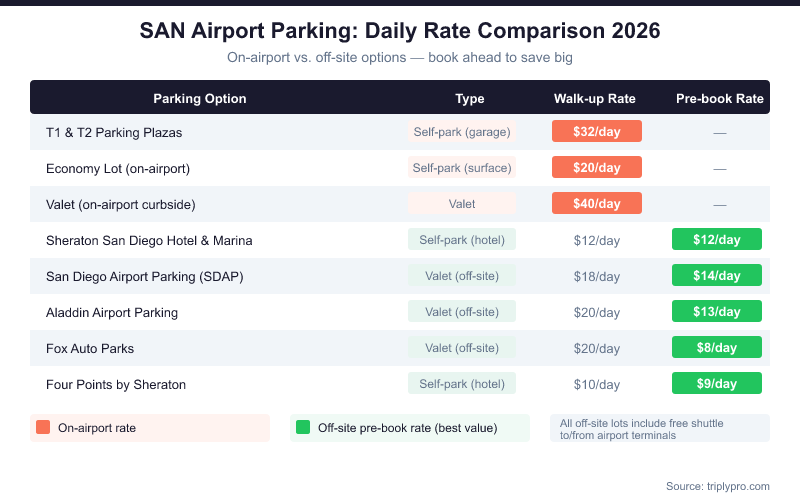Click the $40/day valet rate badge
Screen dimensions: 800x500
[597, 204]
